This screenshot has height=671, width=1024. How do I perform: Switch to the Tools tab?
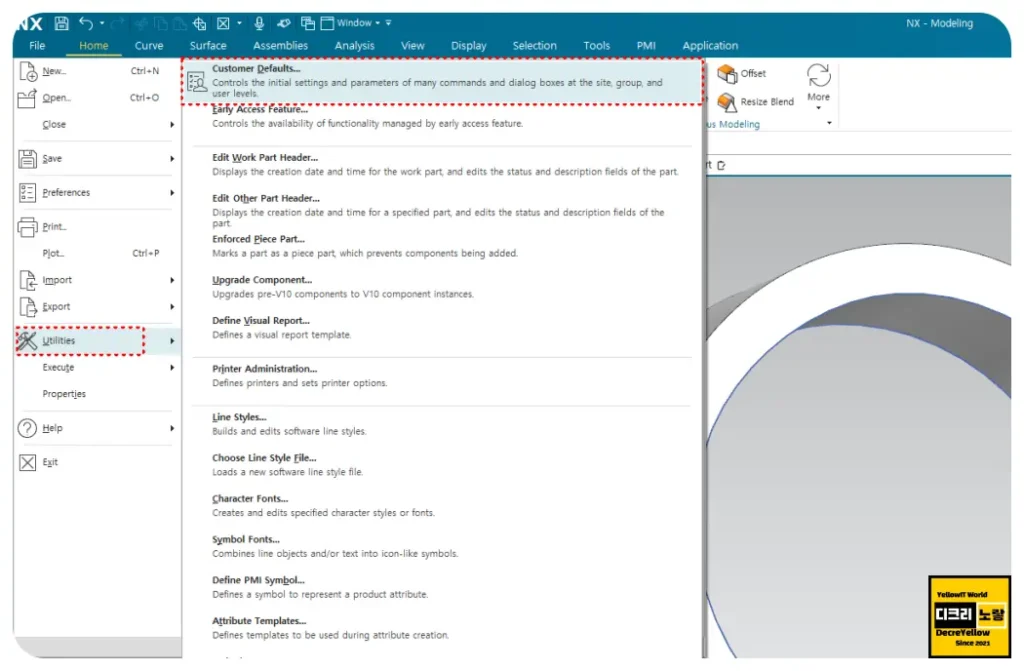tap(596, 46)
